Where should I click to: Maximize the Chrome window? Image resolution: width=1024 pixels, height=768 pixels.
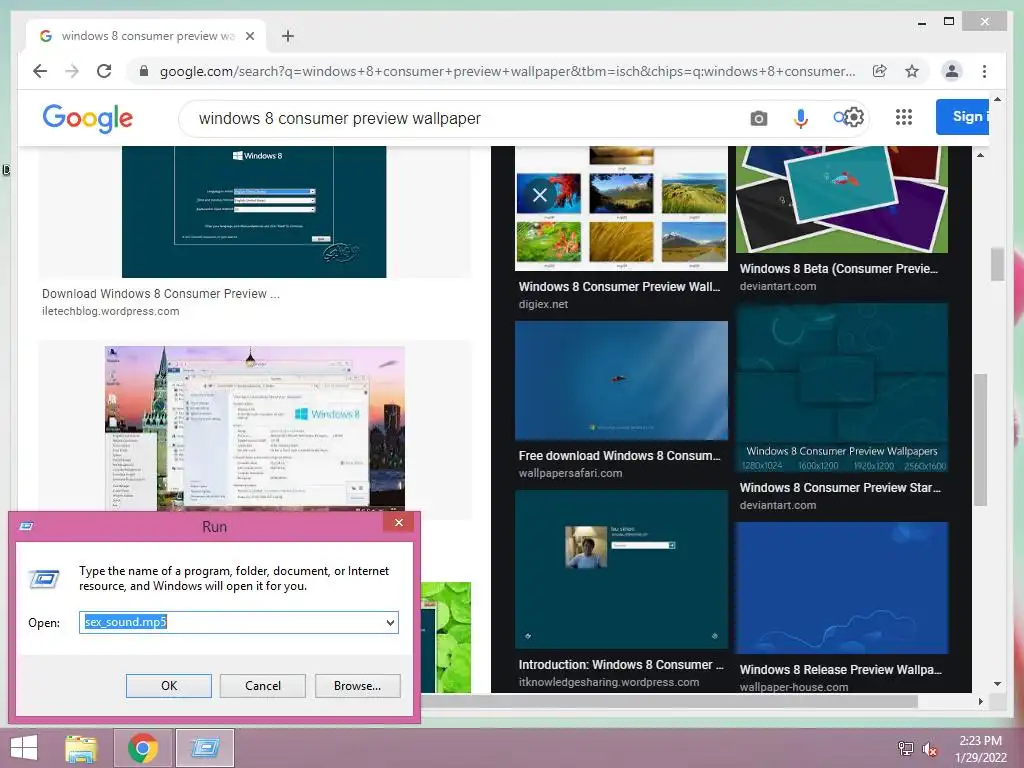pyautogui.click(x=949, y=22)
